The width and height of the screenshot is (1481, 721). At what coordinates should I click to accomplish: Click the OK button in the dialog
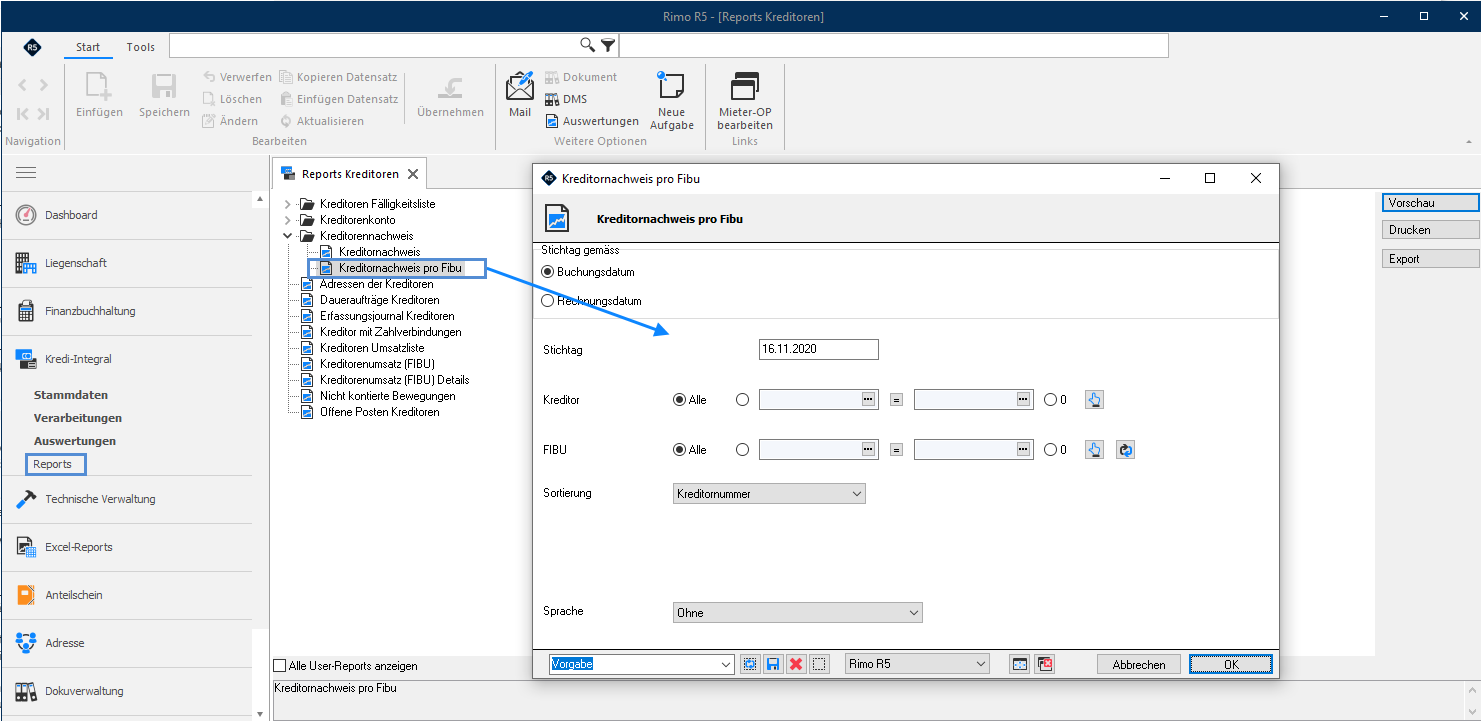1231,665
